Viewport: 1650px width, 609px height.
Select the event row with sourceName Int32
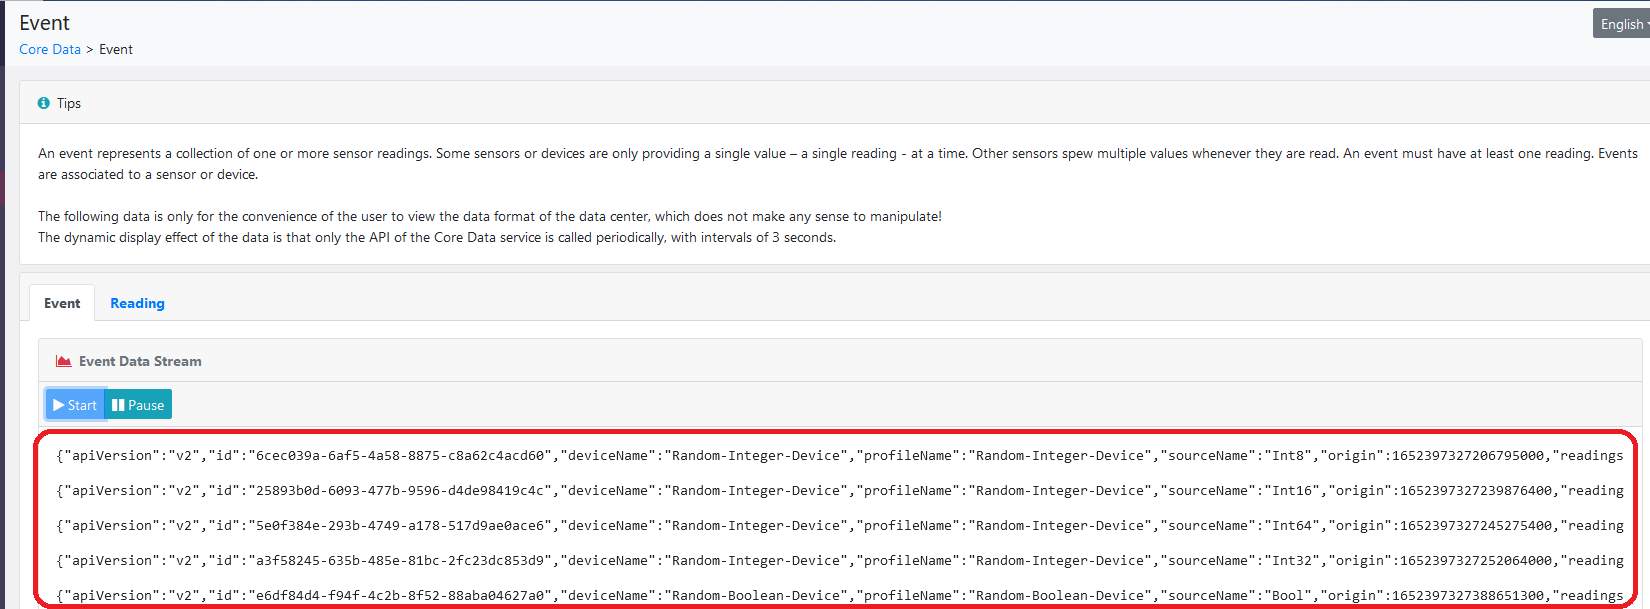pyautogui.click(x=840, y=560)
